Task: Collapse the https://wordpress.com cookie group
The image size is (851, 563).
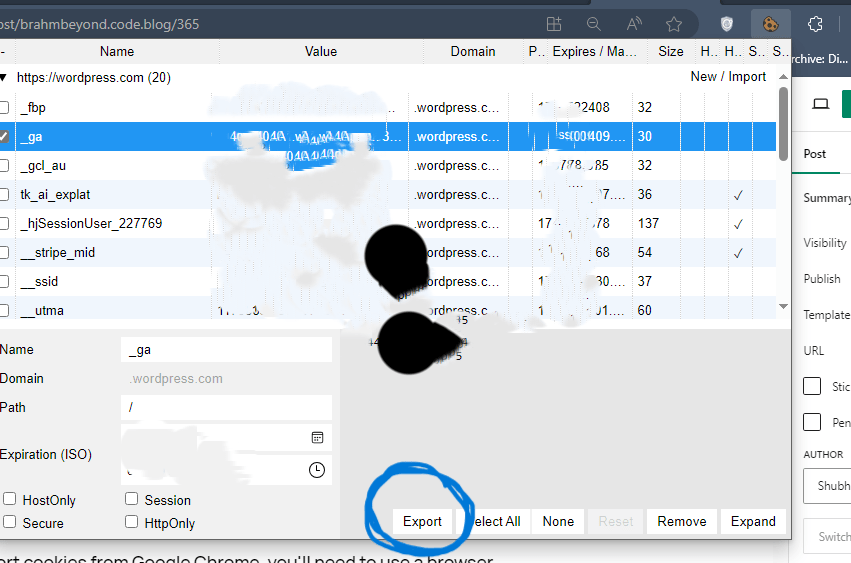Action: click(x=3, y=77)
